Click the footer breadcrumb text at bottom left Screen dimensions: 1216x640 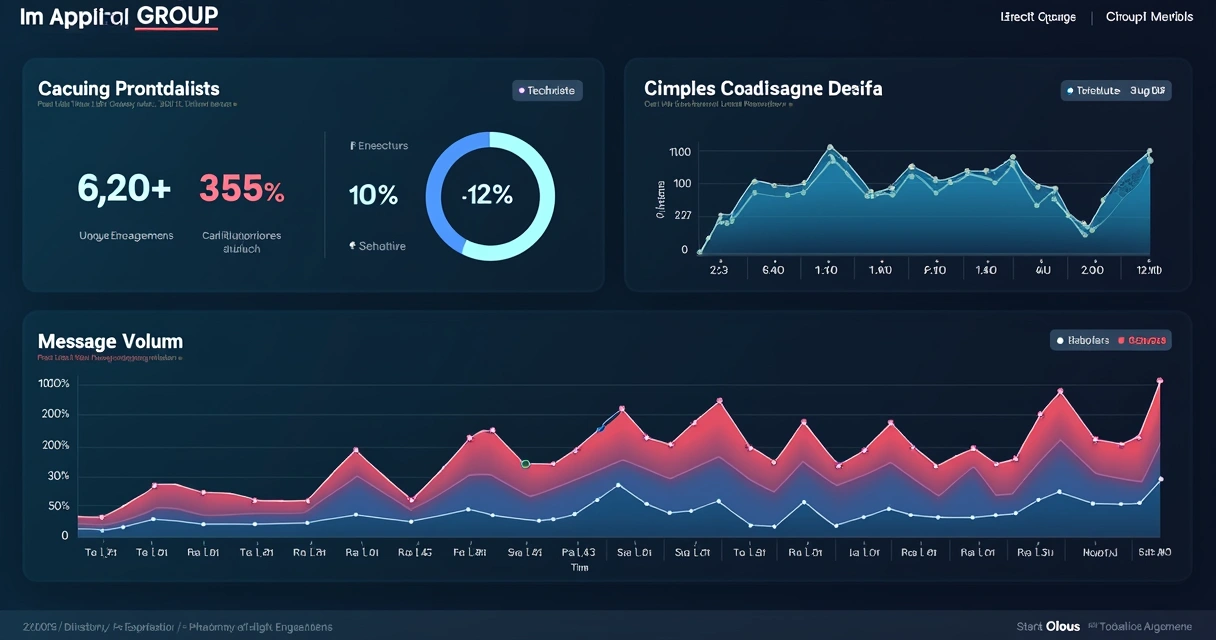[177, 627]
